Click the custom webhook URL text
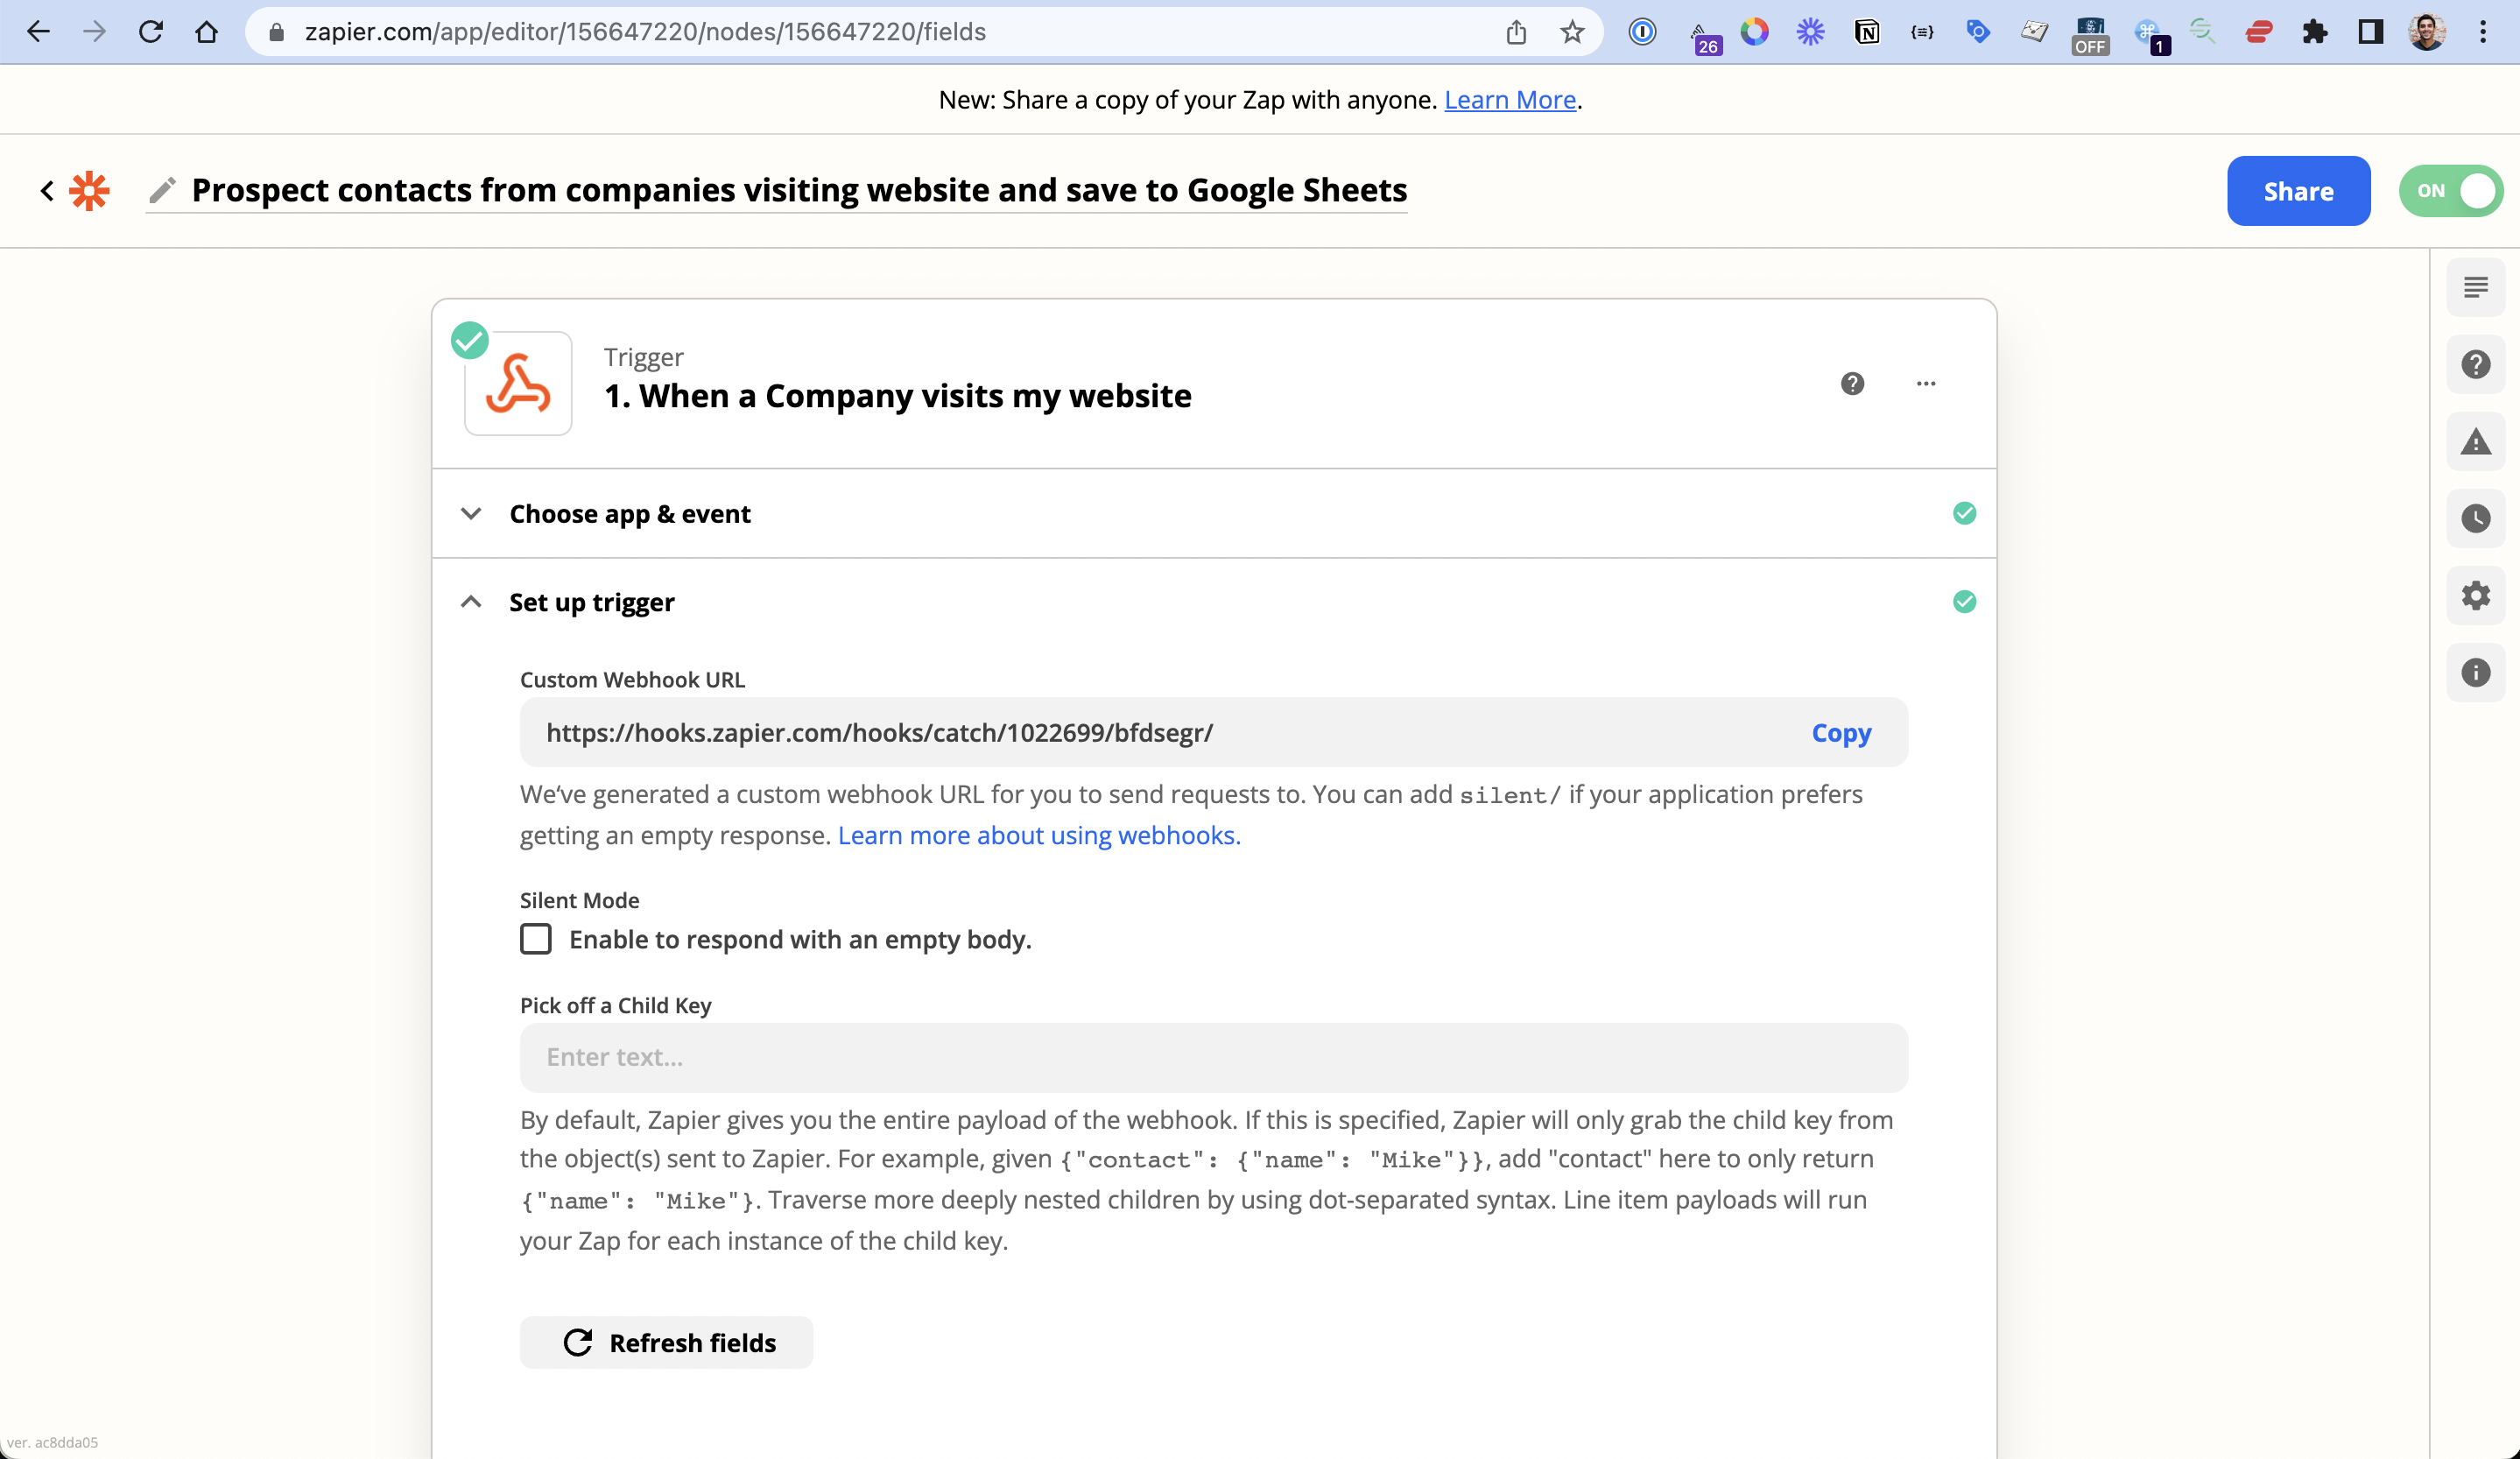 click(880, 733)
